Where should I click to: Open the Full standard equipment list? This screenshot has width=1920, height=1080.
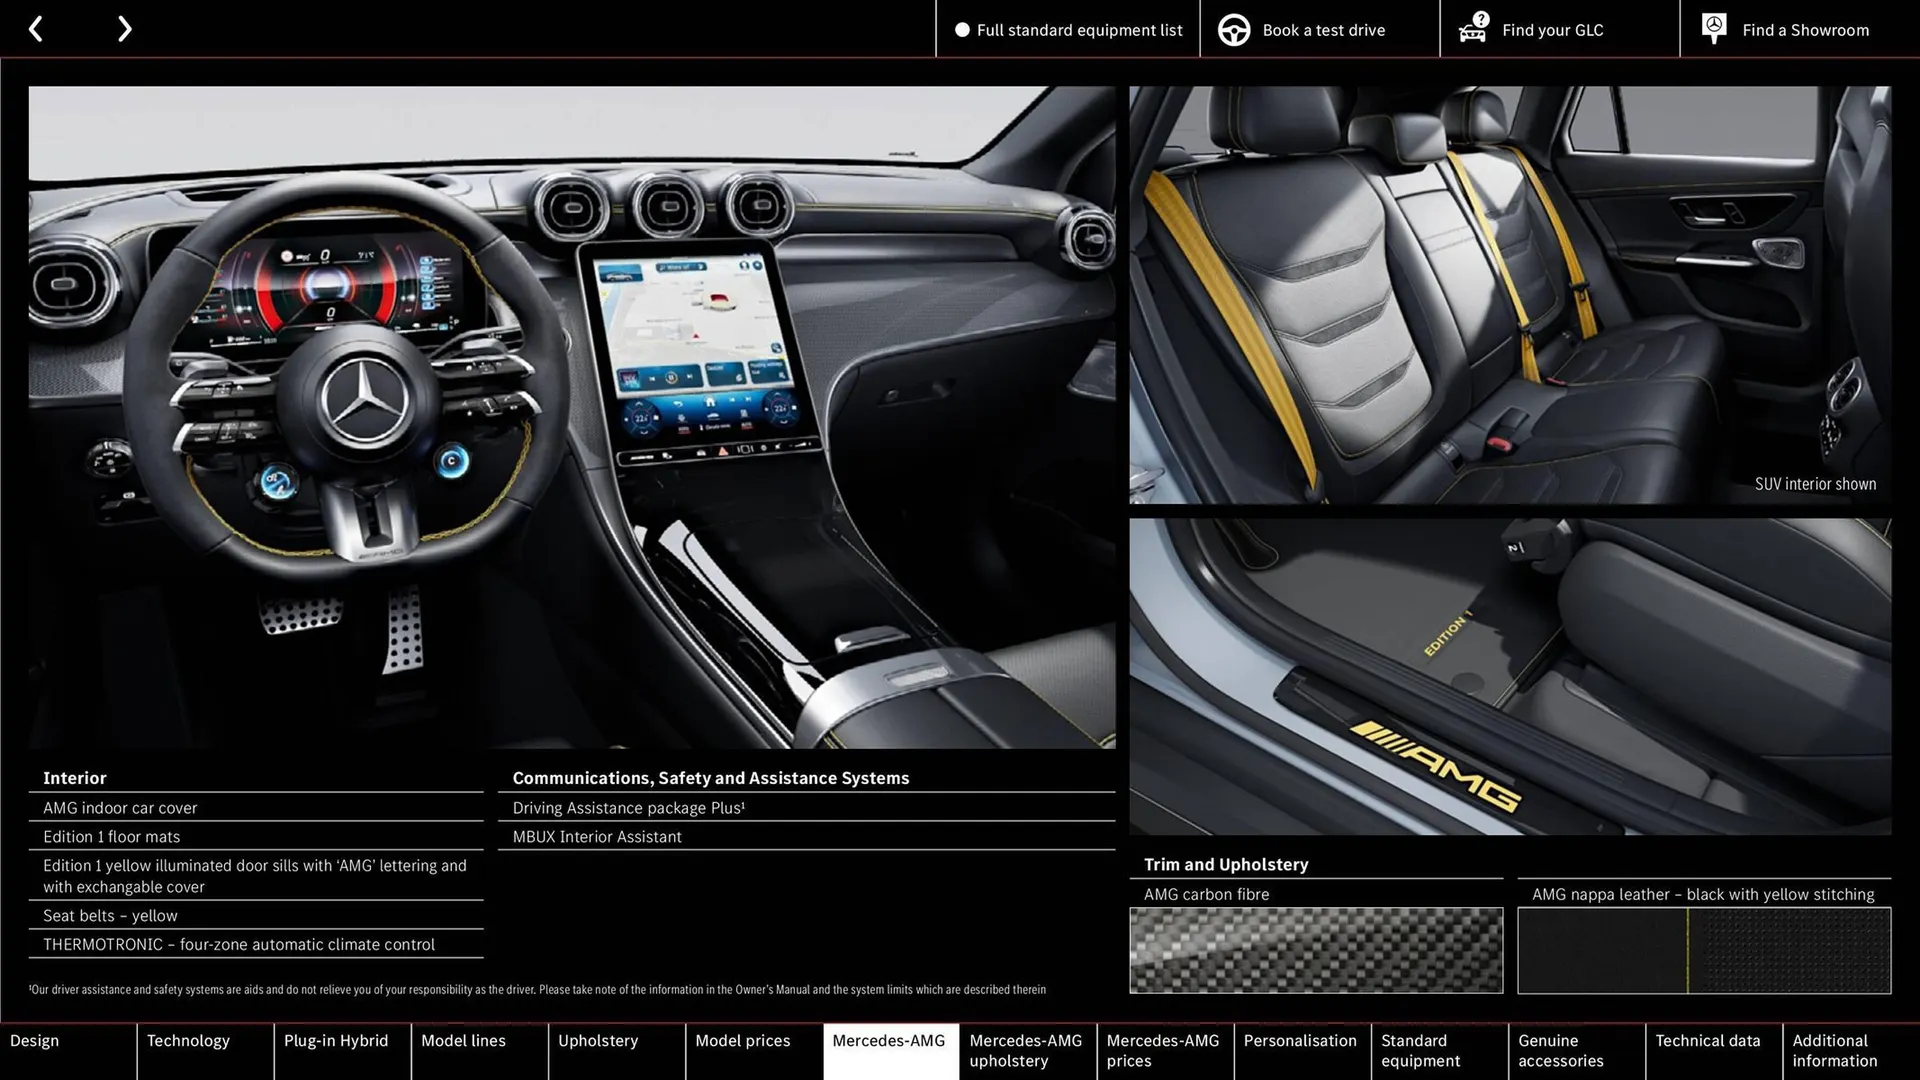1068,29
